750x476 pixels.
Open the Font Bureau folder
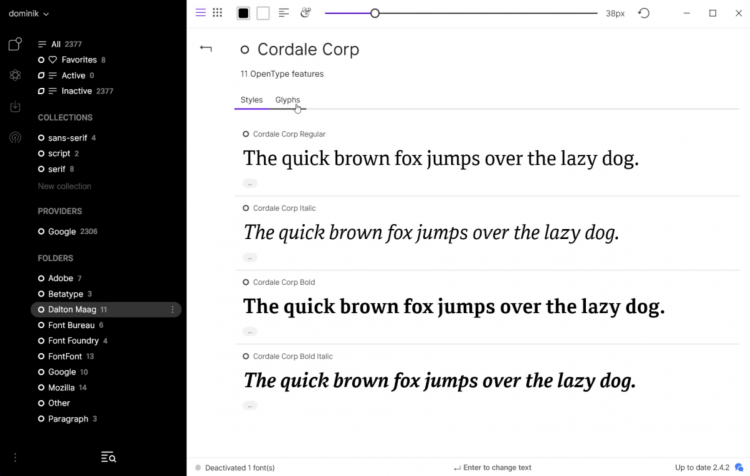point(71,325)
